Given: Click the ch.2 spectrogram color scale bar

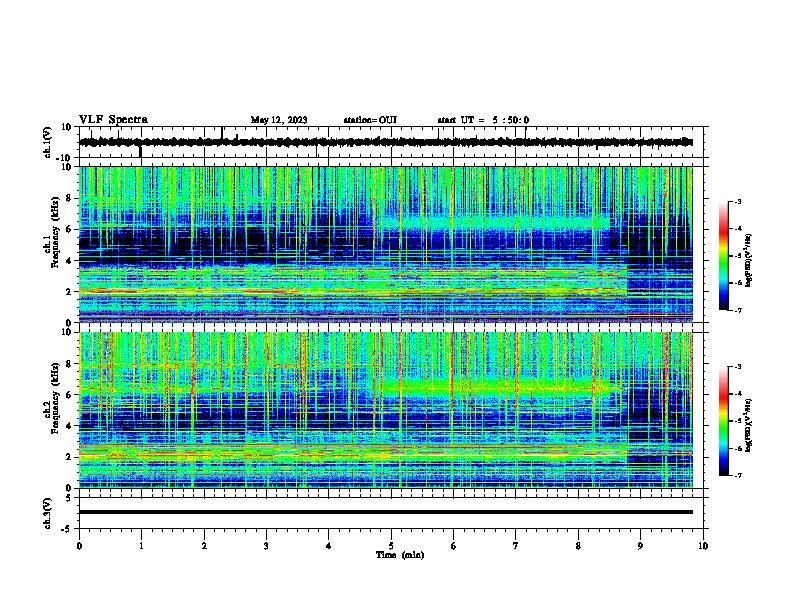Looking at the screenshot, I should pos(724,421).
